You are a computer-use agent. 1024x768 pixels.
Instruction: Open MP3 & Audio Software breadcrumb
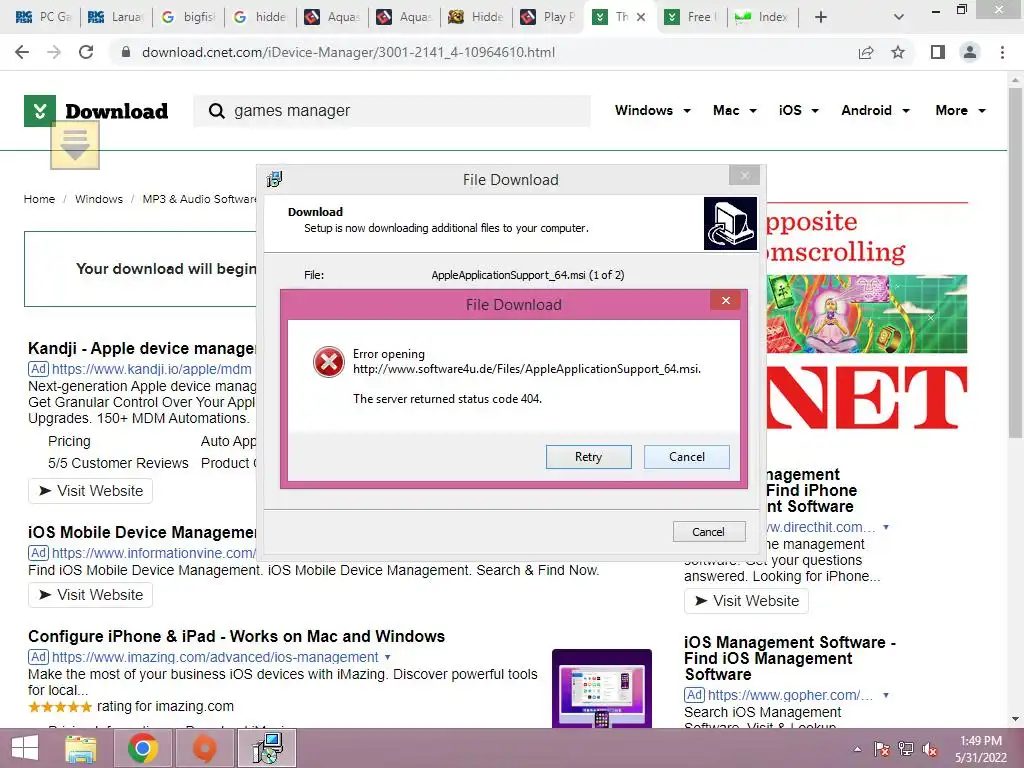199,199
